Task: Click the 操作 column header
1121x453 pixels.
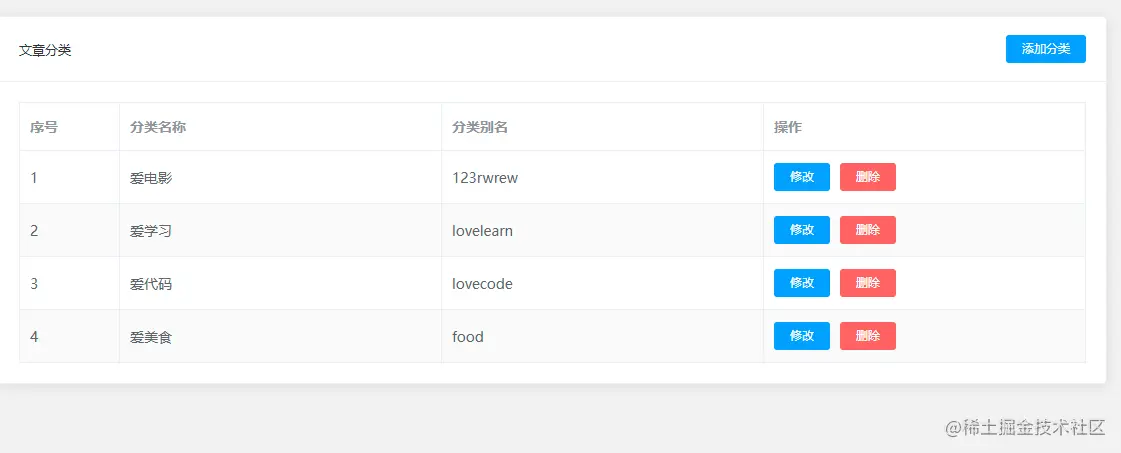Action: (x=788, y=127)
